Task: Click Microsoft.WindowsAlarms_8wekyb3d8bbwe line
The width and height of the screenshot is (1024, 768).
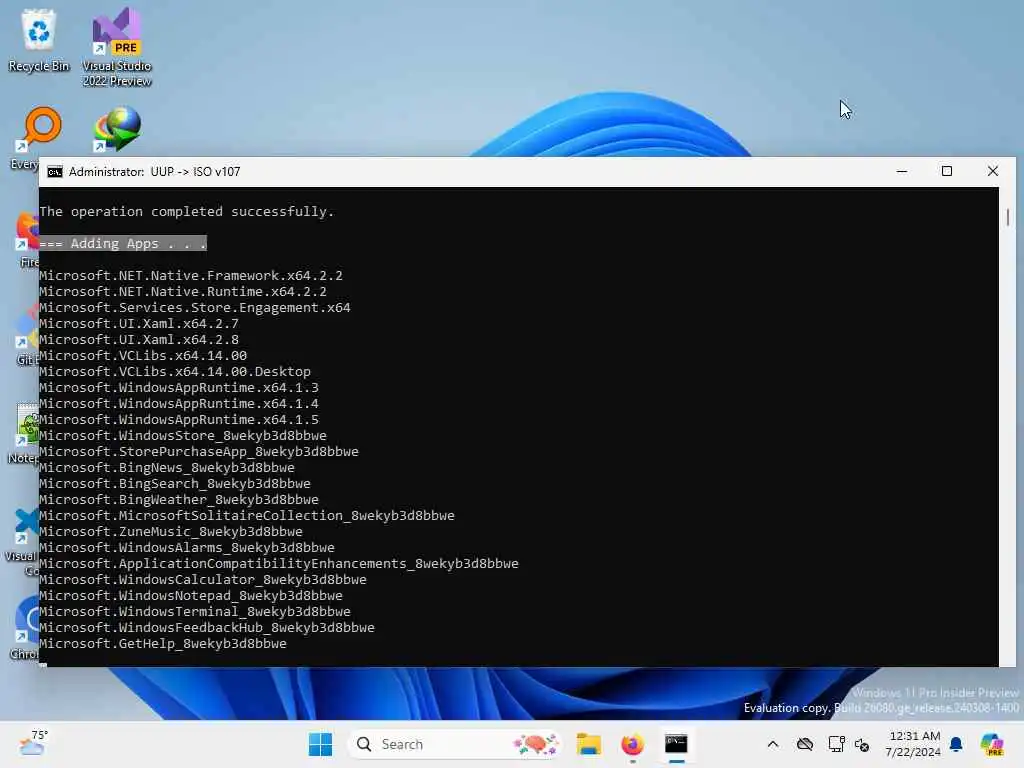Action: coord(187,547)
